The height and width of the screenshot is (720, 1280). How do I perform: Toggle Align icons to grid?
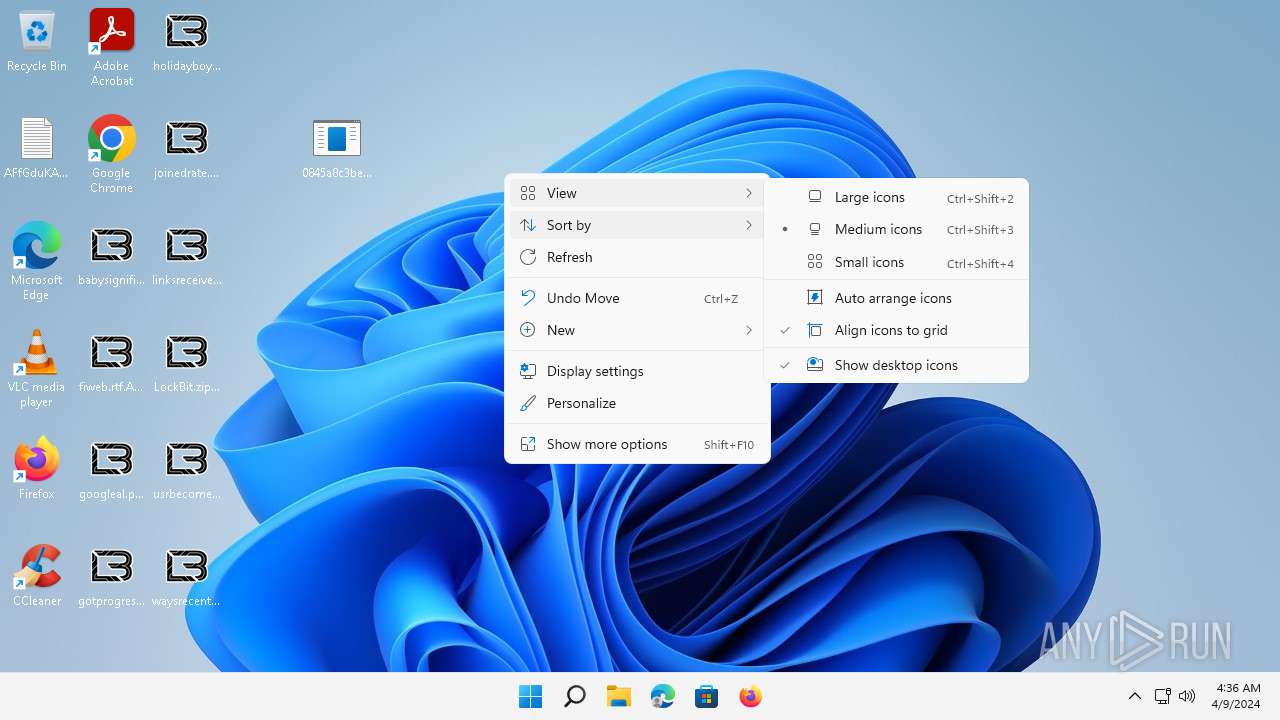point(896,330)
